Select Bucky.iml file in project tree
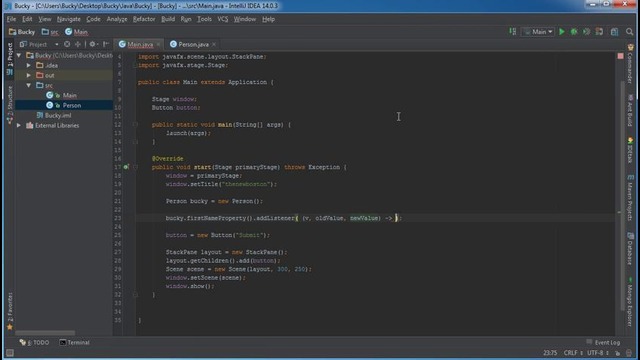This screenshot has height=360, width=640. pyautogui.click(x=58, y=116)
